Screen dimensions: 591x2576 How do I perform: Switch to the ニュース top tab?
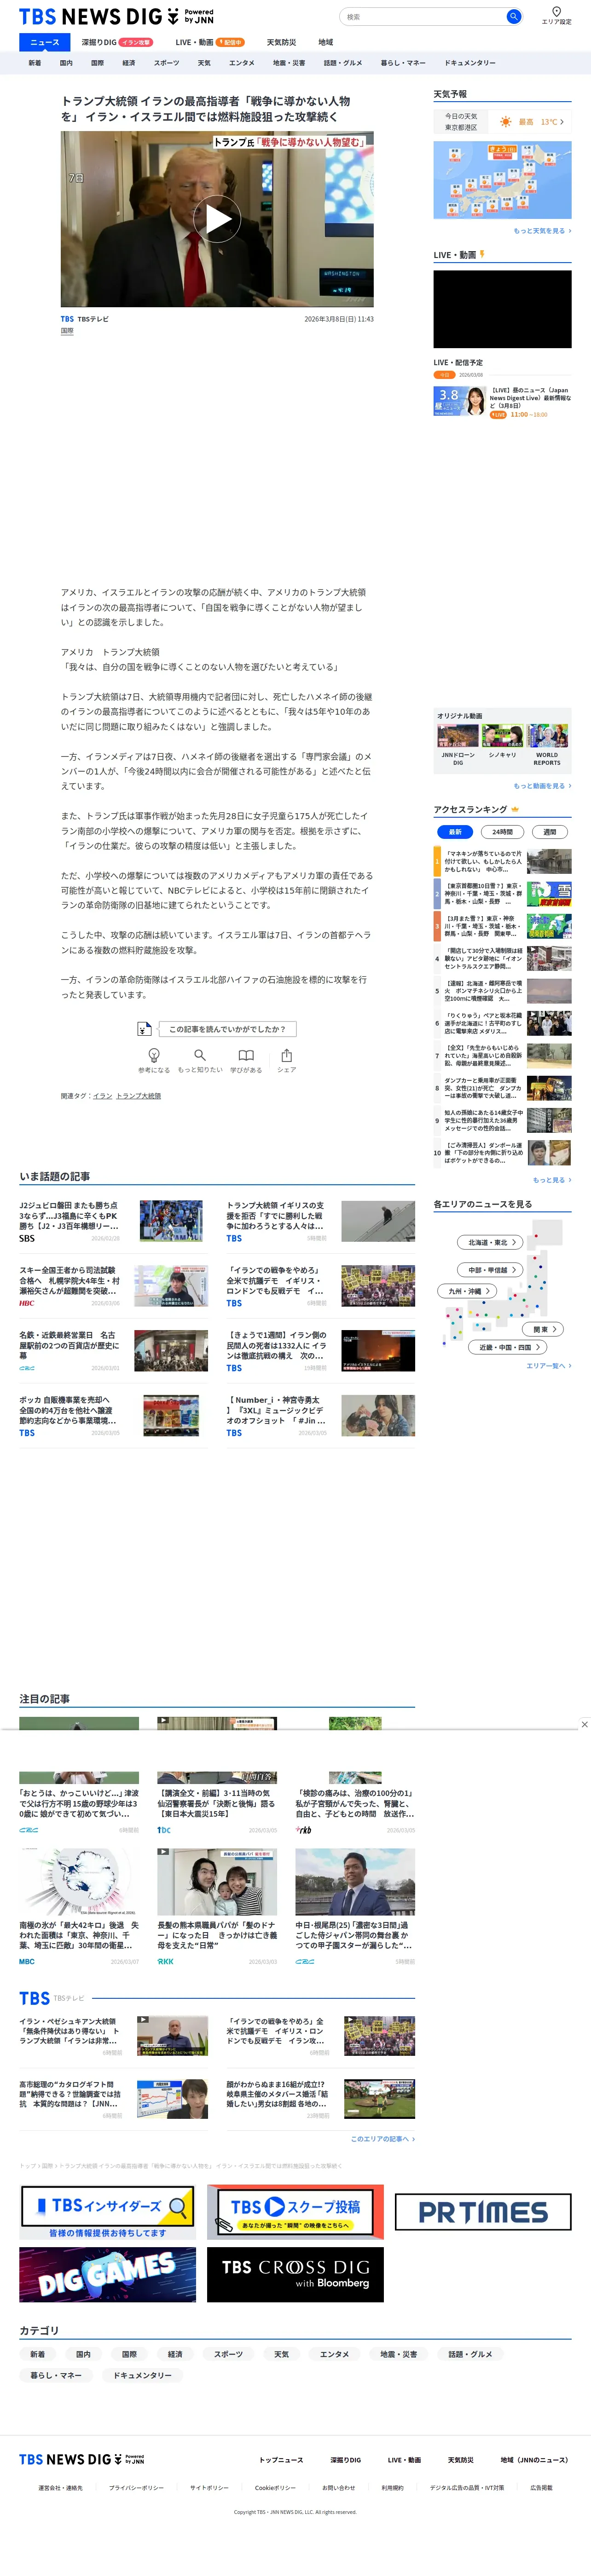tap(45, 42)
